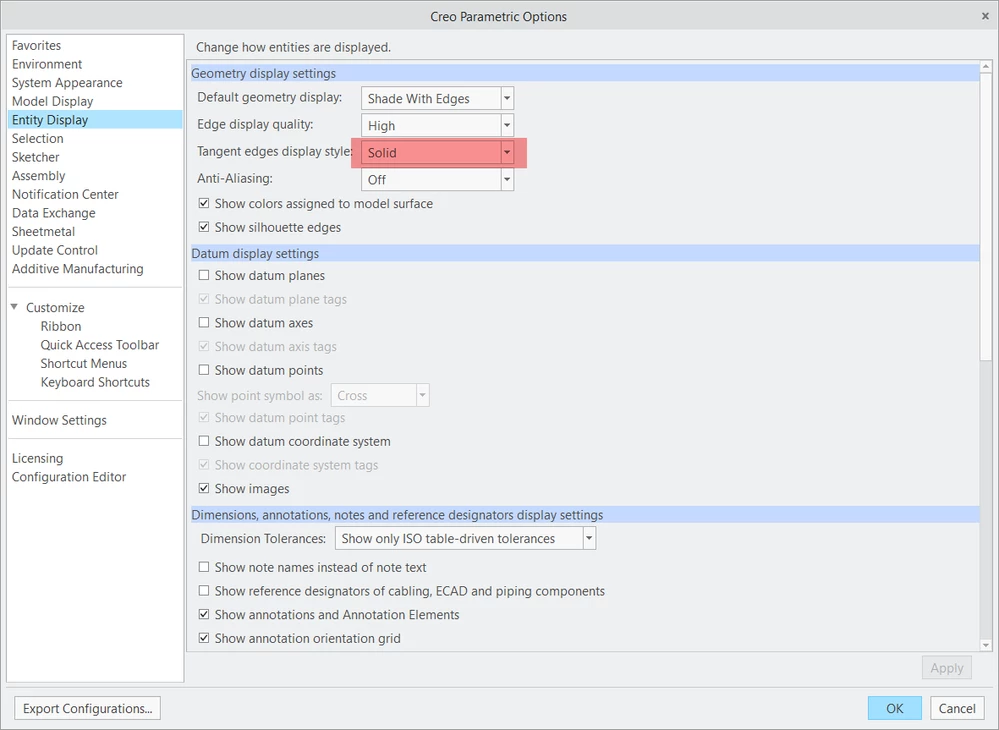Enable Show reference designators checkbox

pyautogui.click(x=204, y=590)
